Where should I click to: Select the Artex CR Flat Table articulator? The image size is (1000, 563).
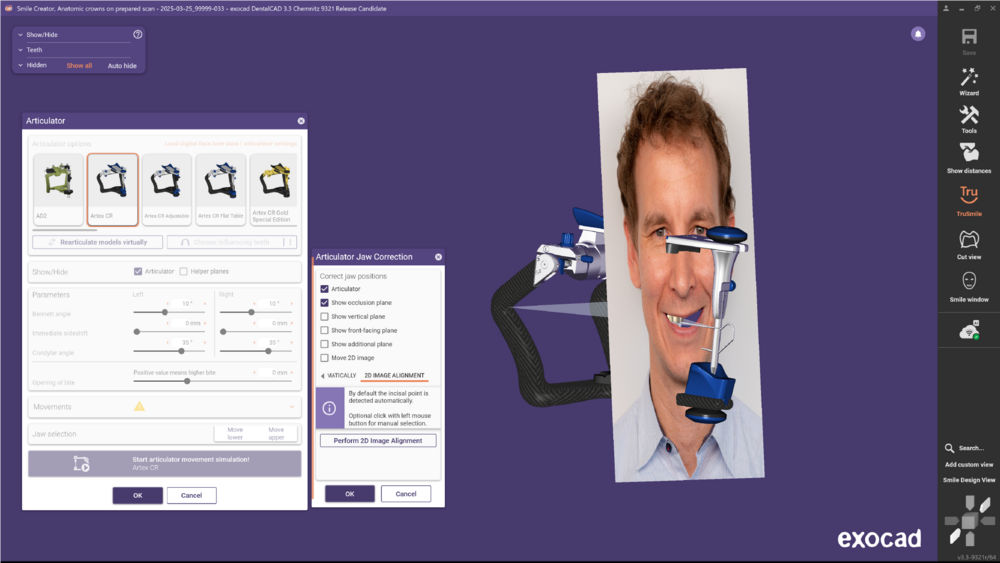click(x=221, y=189)
